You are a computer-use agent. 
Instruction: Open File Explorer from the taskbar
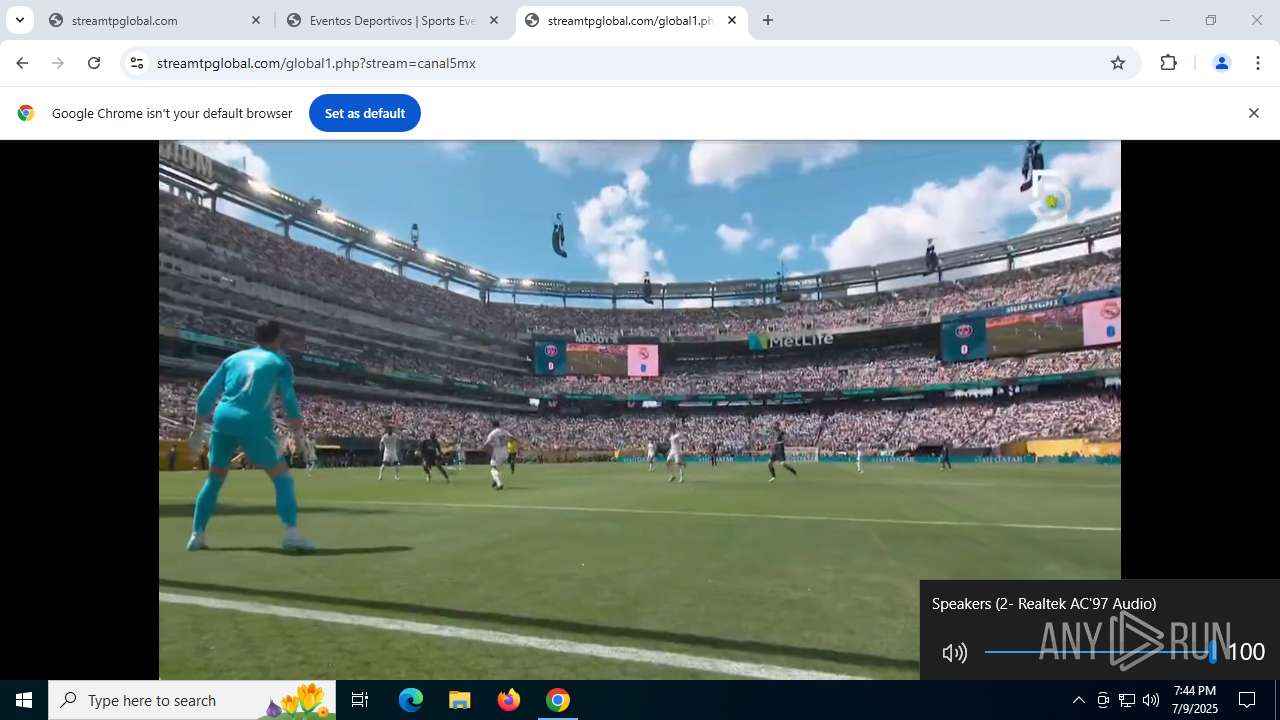(459, 700)
